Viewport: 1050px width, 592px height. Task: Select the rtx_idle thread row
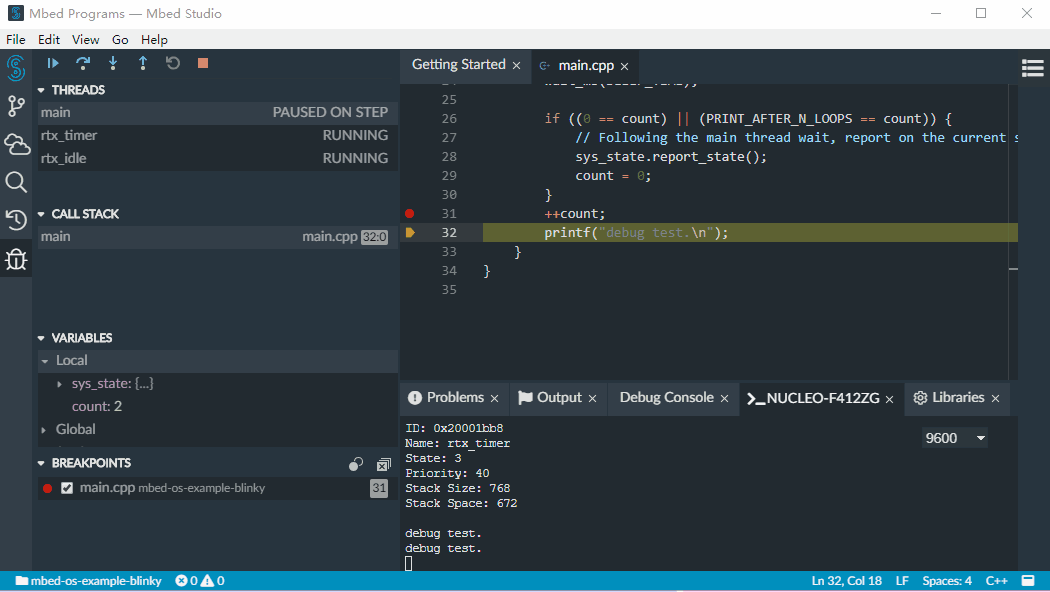218,158
